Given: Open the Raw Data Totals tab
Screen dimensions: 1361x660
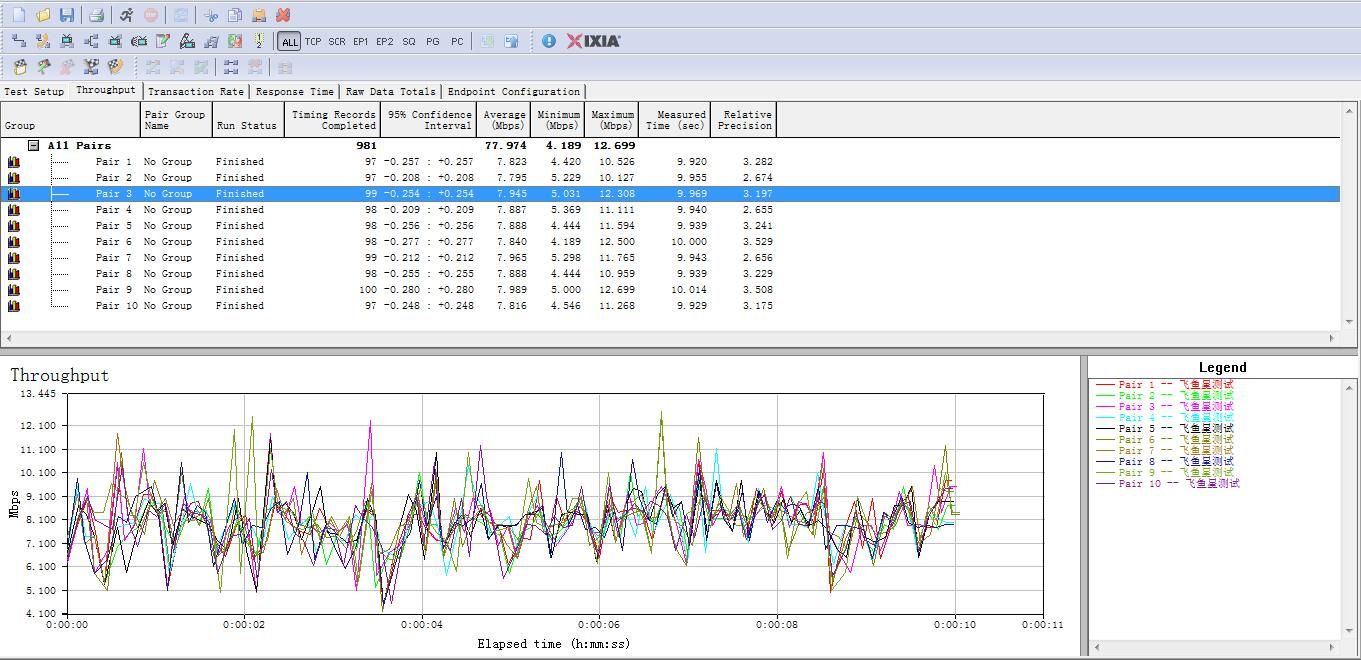Looking at the screenshot, I should (391, 91).
